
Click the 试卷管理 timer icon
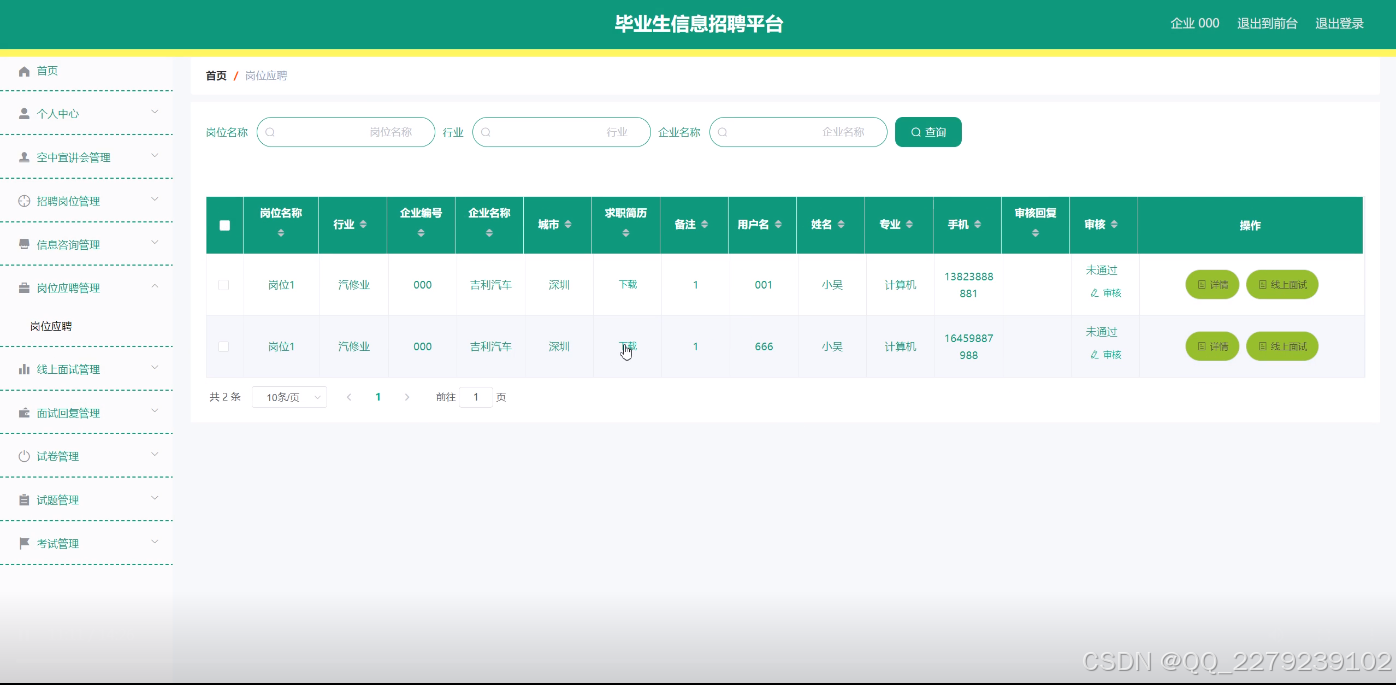pyautogui.click(x=25, y=455)
